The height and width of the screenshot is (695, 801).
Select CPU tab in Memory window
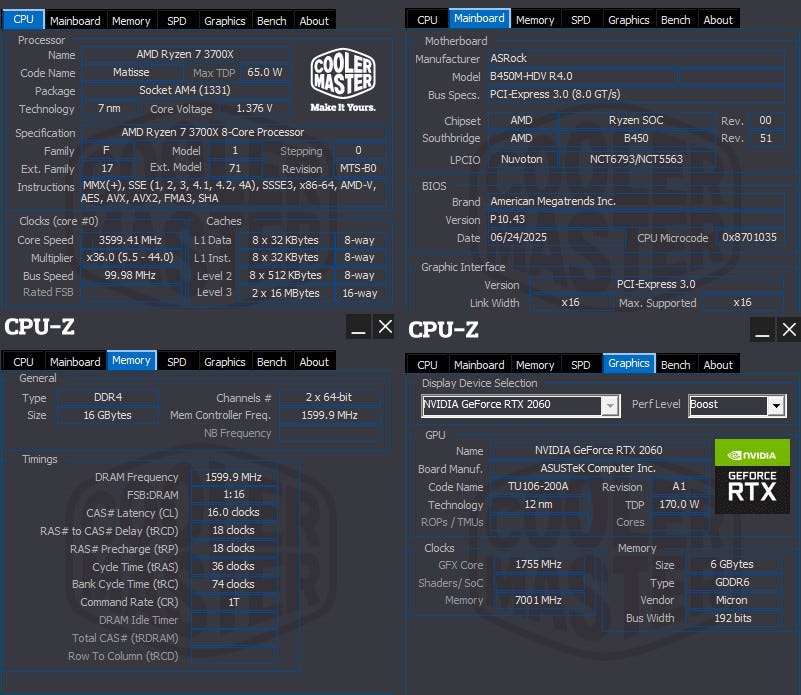(23, 362)
